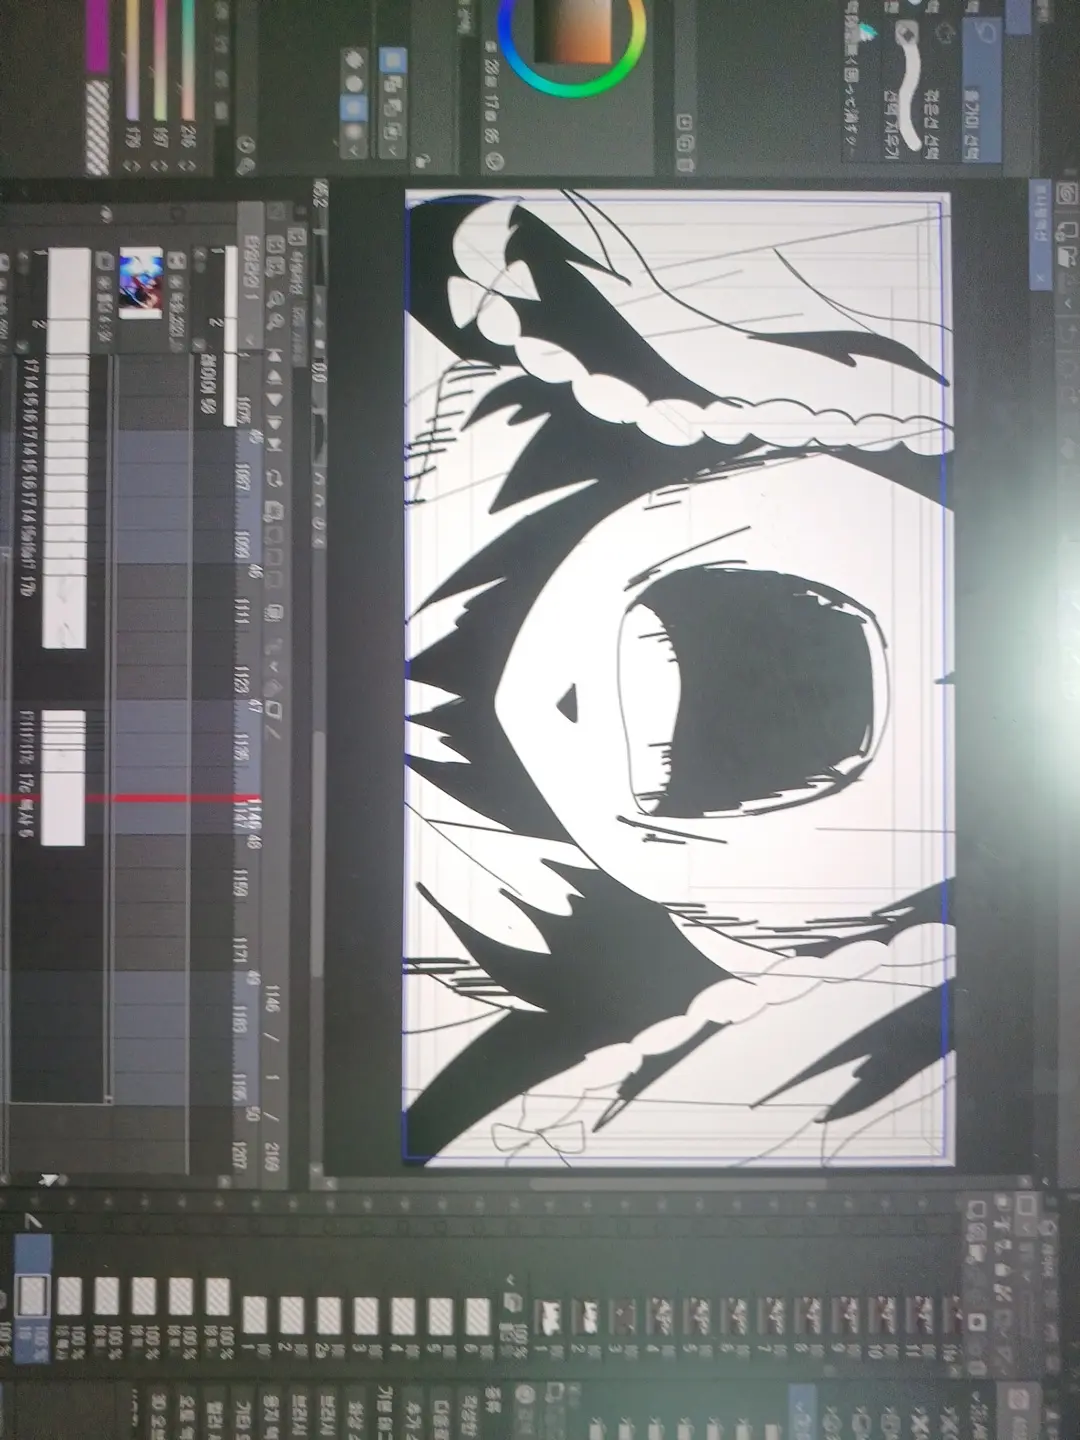Collapse the animation folder chevron in layers
The height and width of the screenshot is (1440, 1080).
coord(513,1279)
